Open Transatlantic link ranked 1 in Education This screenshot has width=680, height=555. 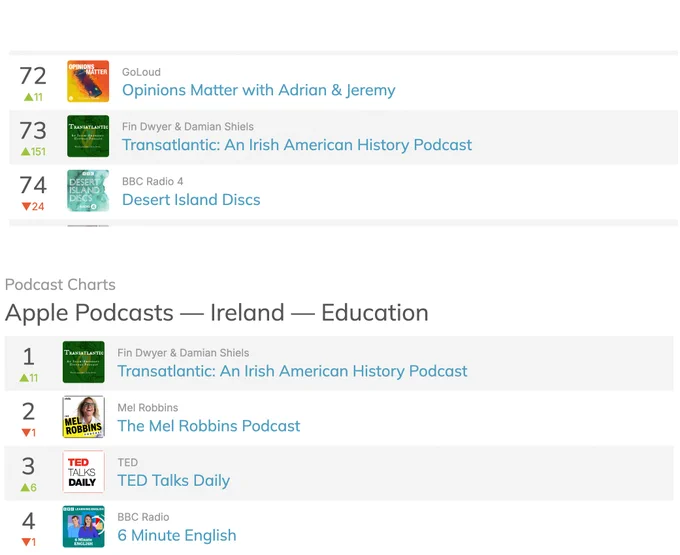292,371
